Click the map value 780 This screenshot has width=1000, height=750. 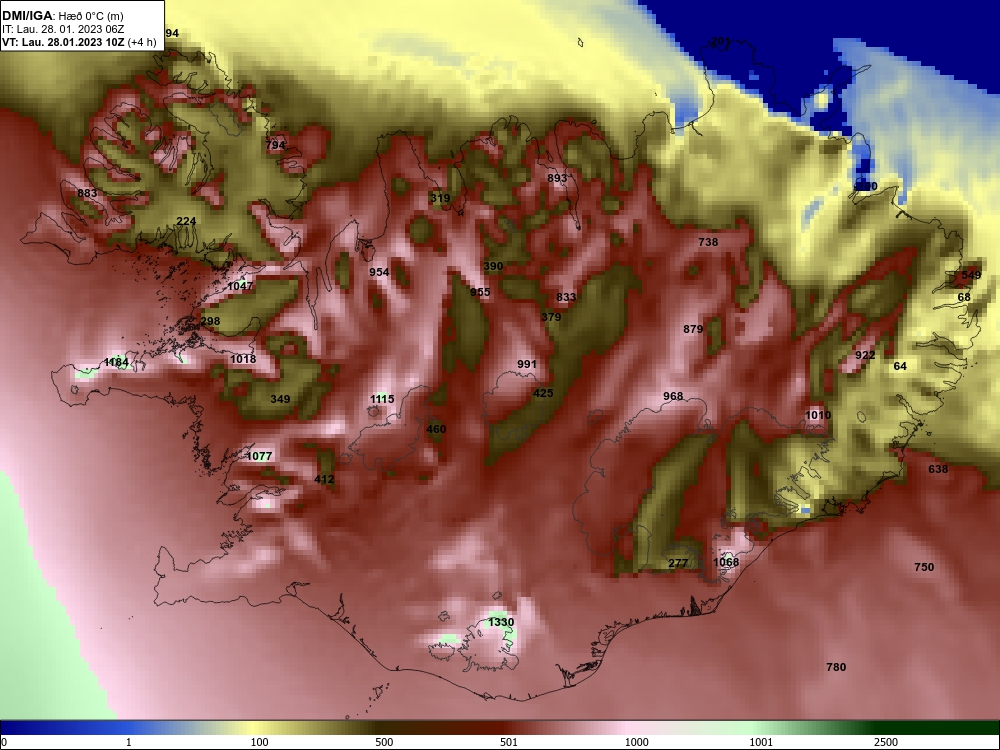(x=836, y=667)
